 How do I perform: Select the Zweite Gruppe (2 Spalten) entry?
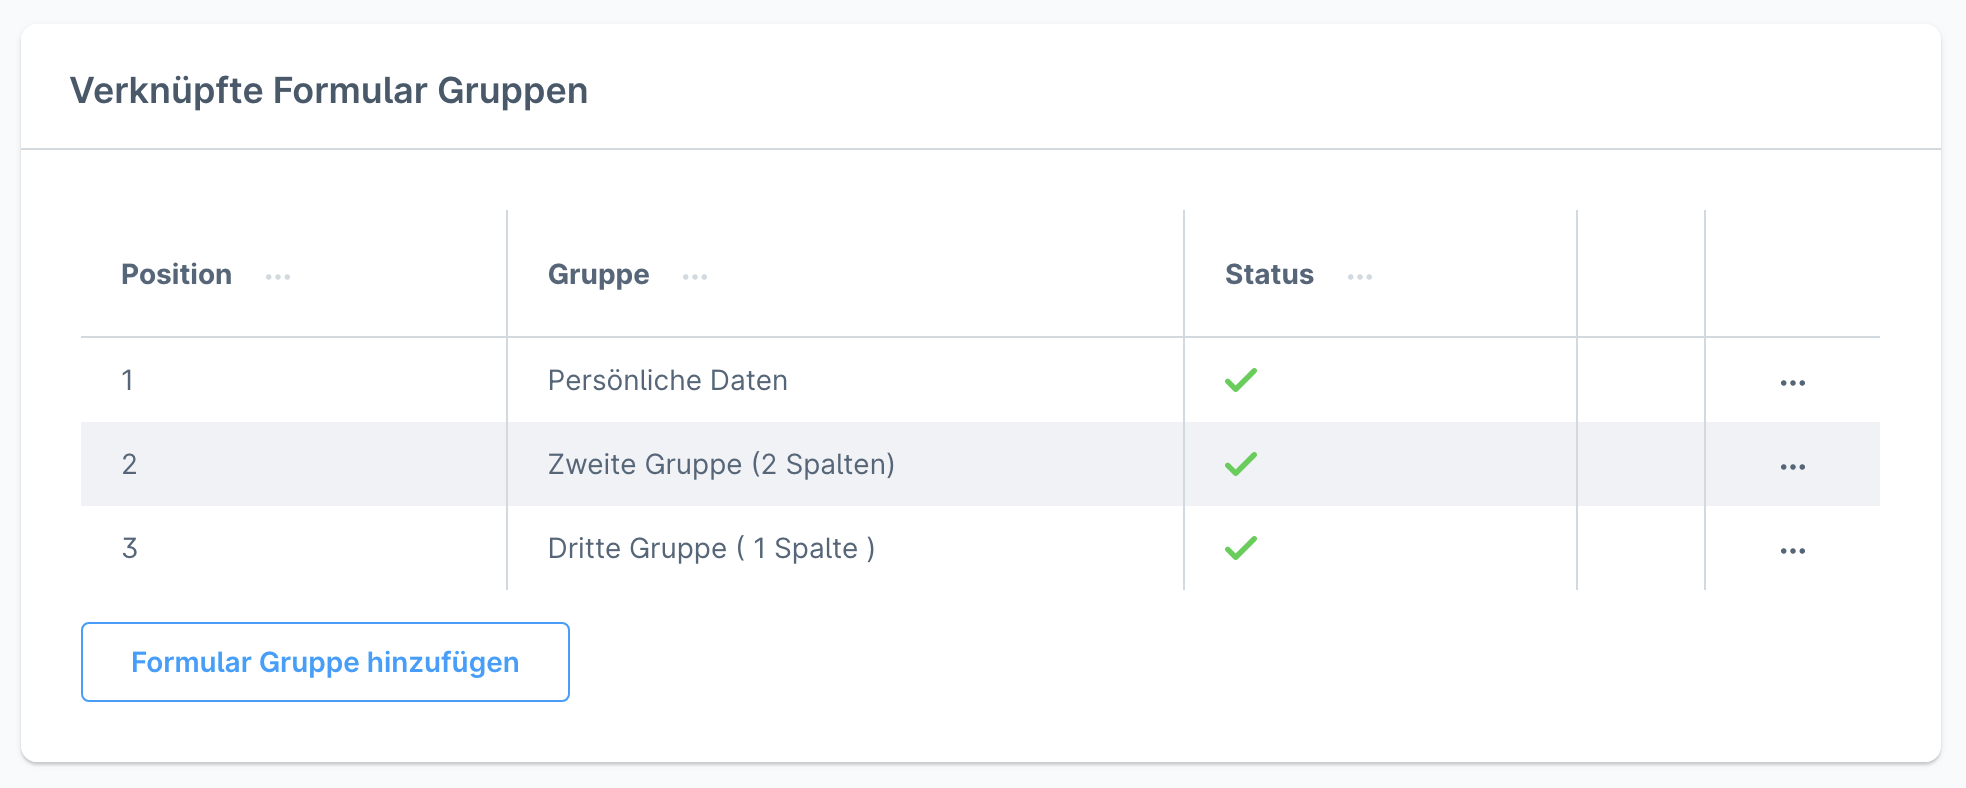[x=720, y=465]
